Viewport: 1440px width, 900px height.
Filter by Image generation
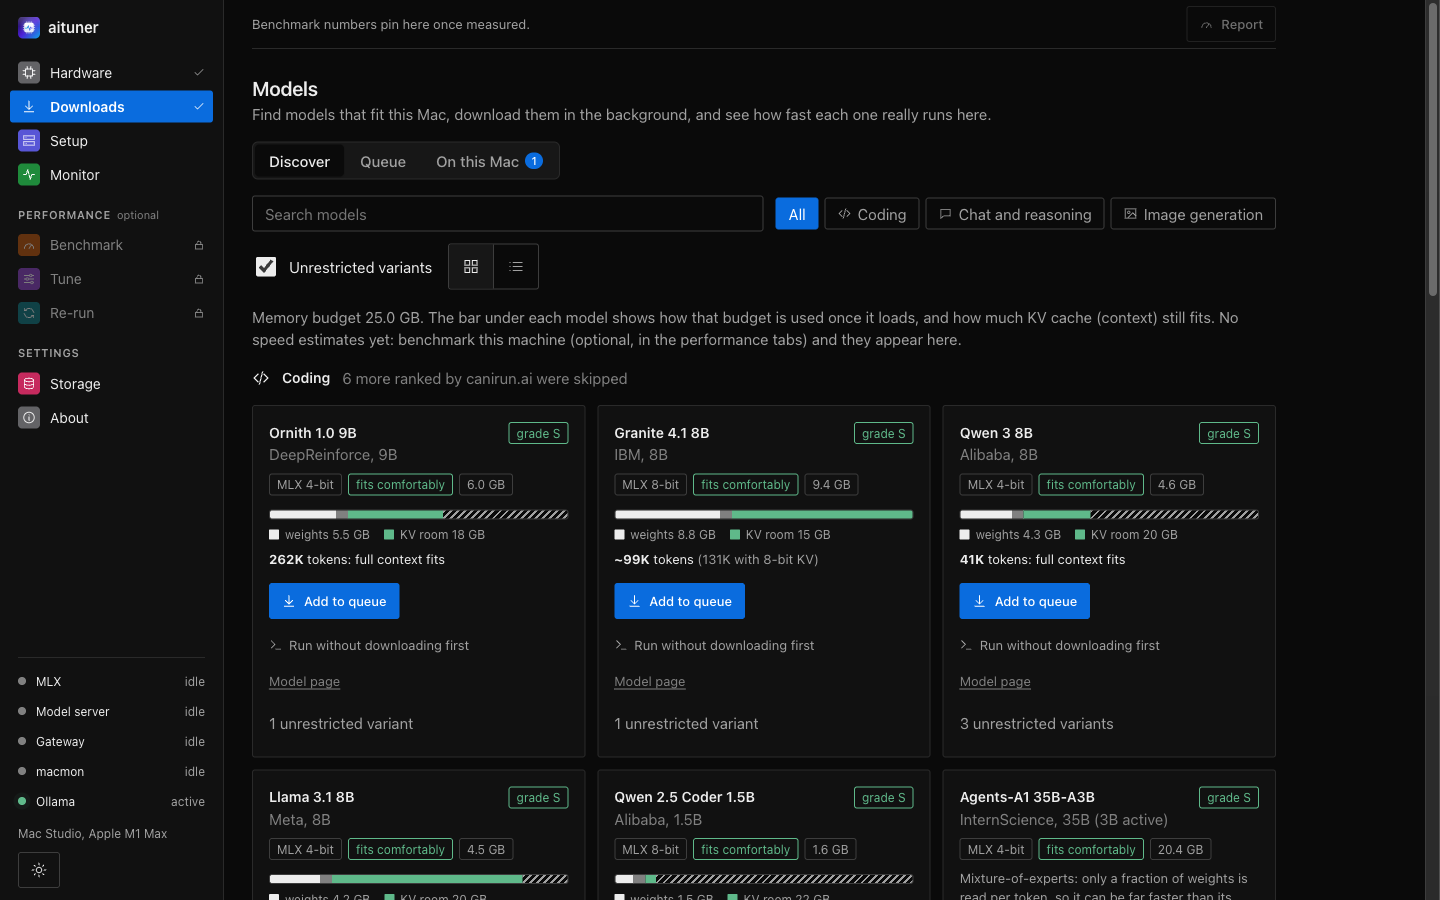tap(1193, 214)
